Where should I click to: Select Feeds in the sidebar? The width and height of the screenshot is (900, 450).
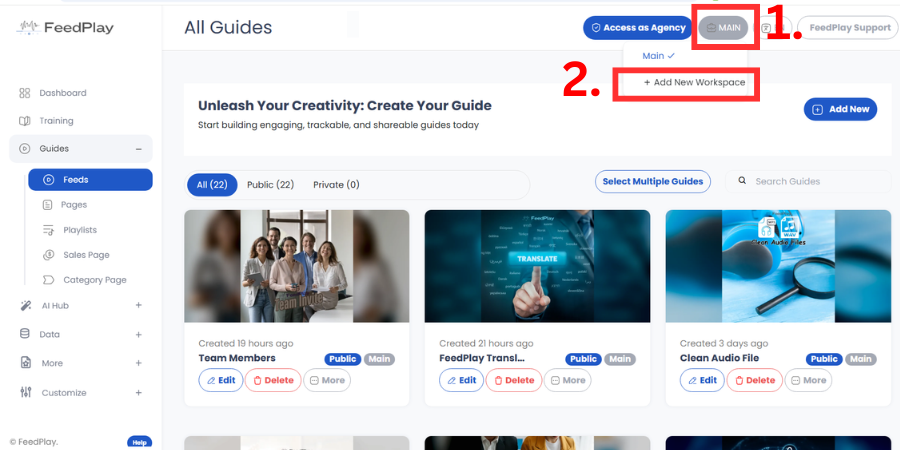point(90,180)
